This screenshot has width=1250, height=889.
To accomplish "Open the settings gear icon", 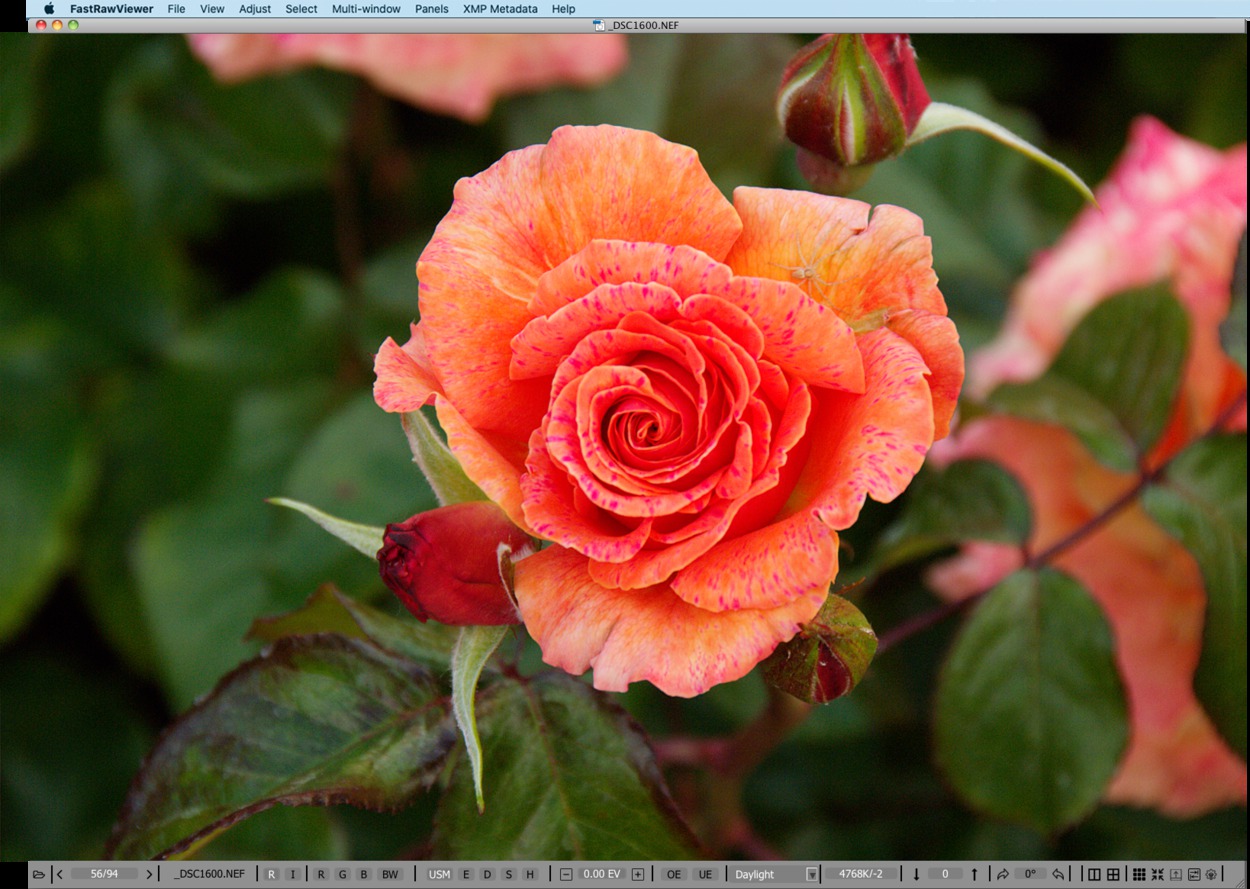I will pos(1211,874).
